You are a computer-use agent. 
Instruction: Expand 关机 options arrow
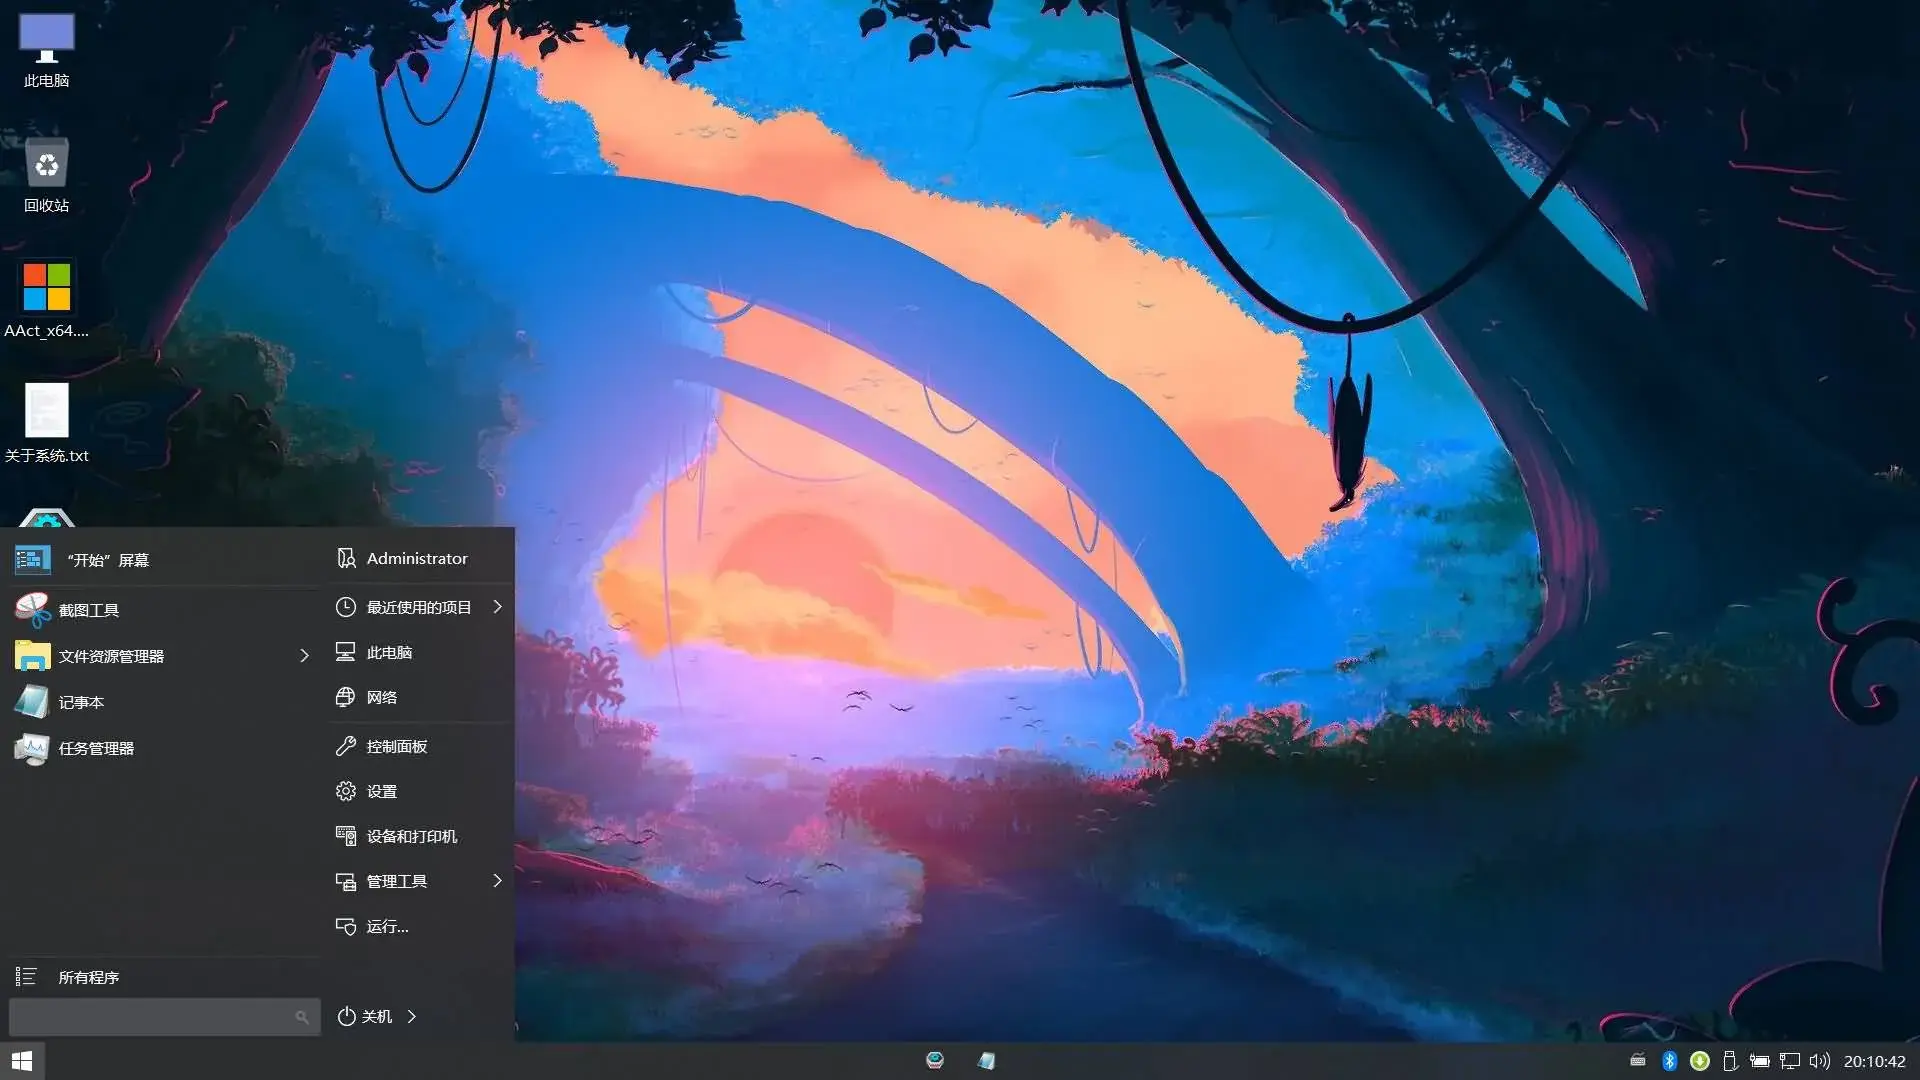411,1016
